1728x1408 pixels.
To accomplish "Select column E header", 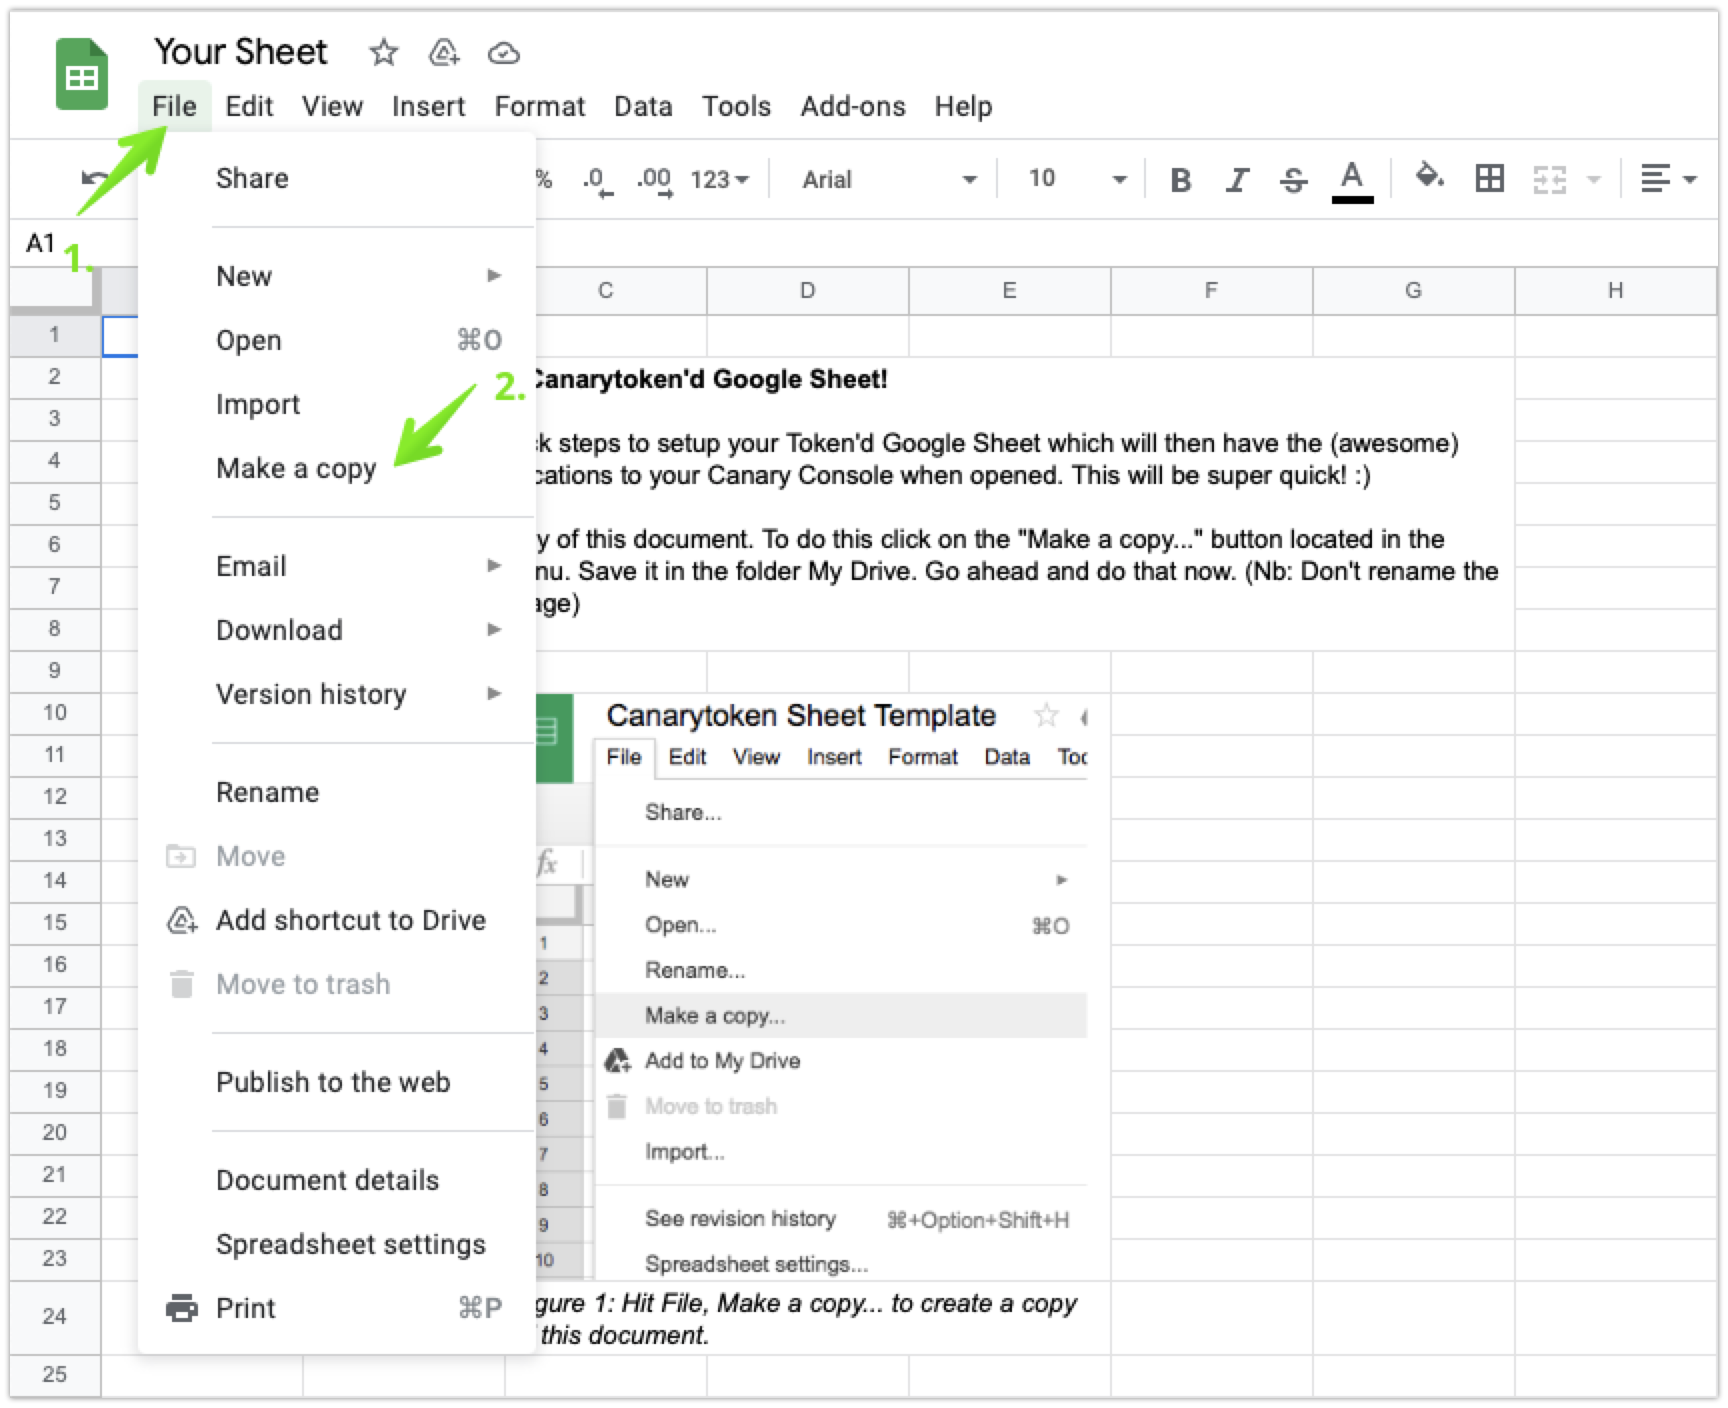I will (1009, 291).
